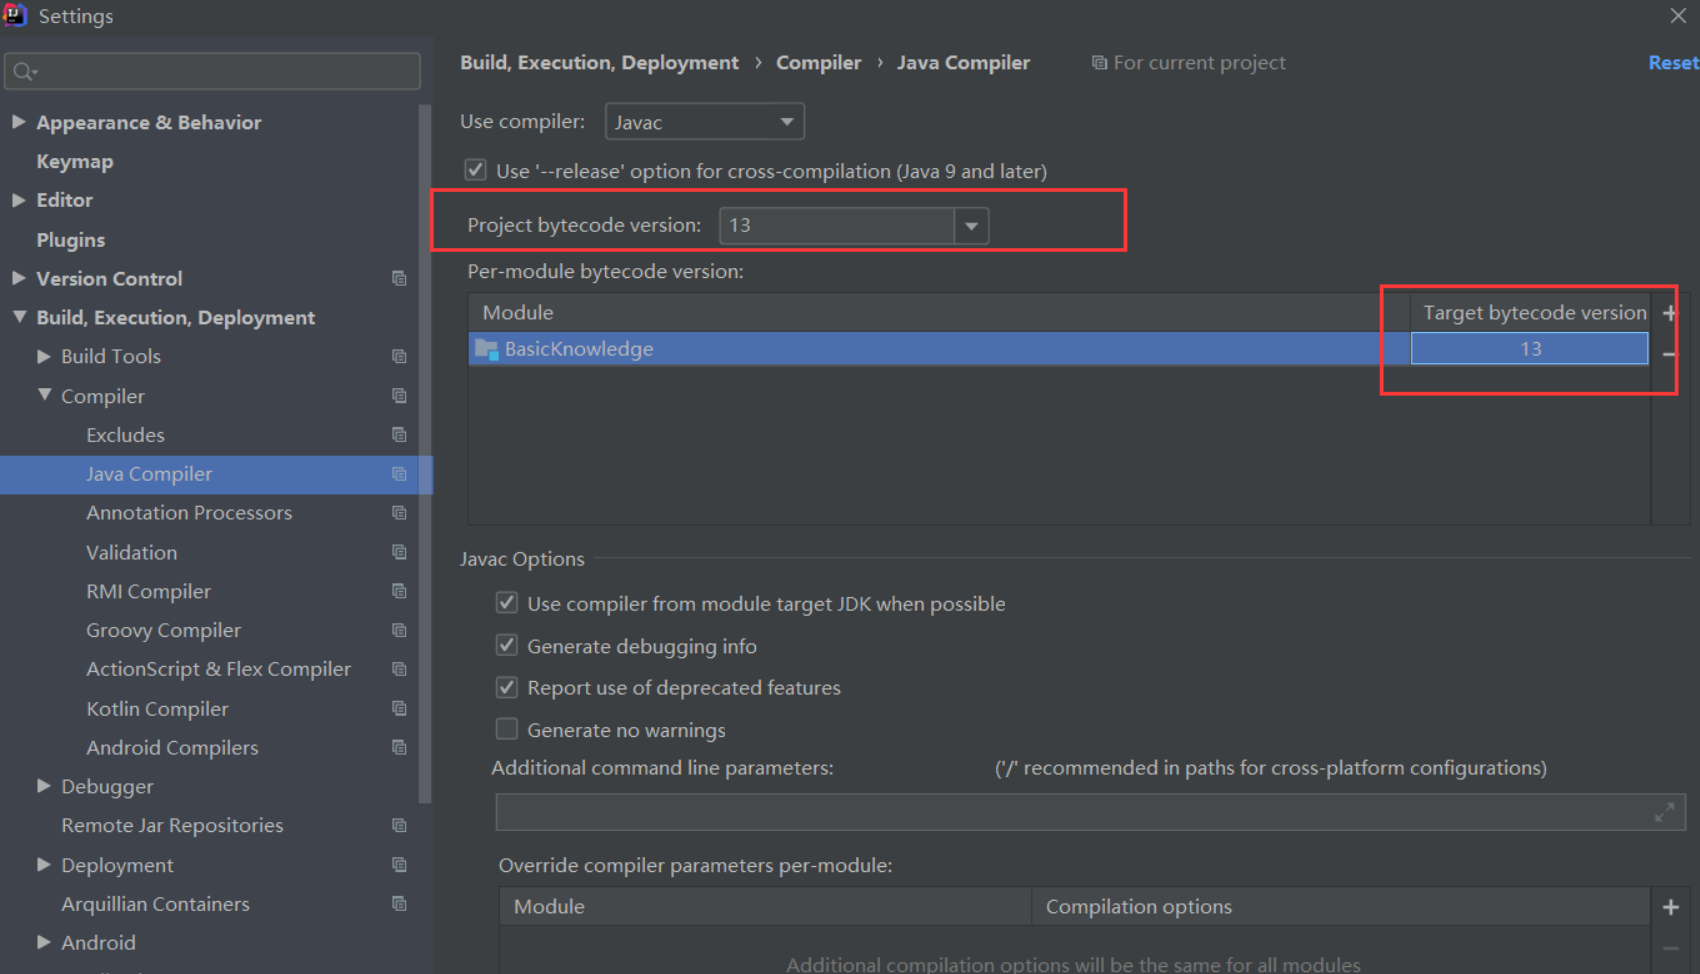1700x974 pixels.
Task: Toggle Use compiler from module target JDK
Action: point(507,603)
